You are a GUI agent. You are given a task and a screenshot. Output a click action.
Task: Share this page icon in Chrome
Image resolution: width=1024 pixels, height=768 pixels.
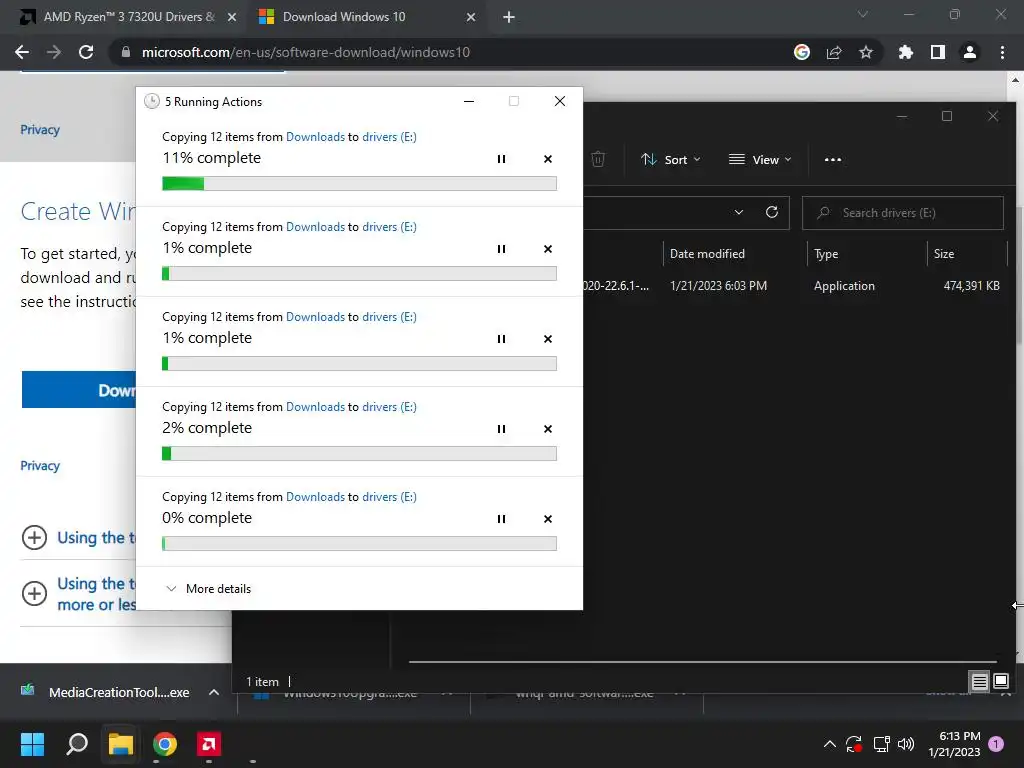(x=834, y=52)
